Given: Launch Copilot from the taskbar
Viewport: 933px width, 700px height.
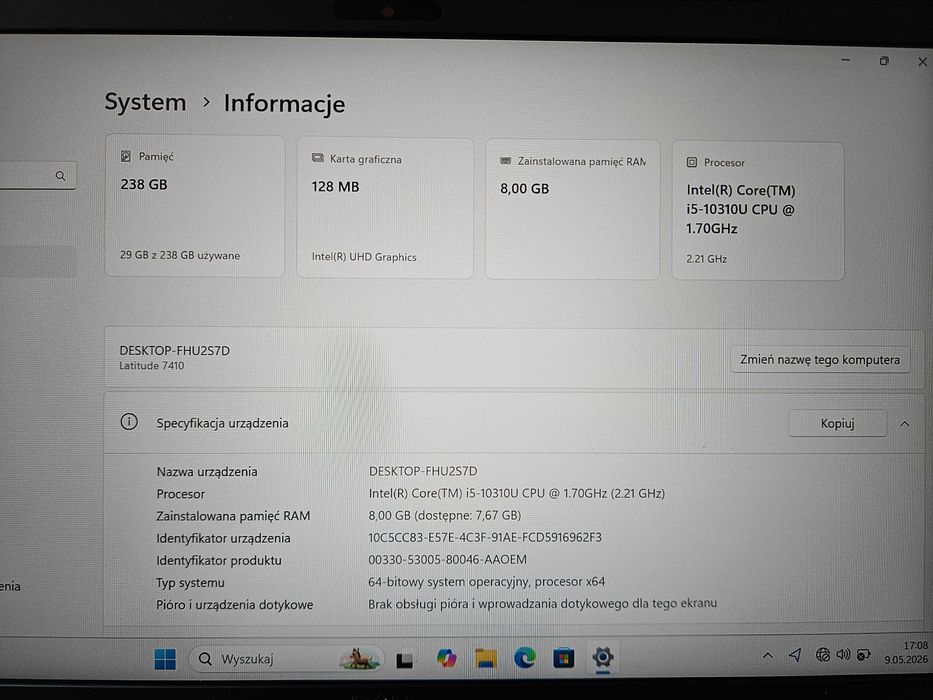Looking at the screenshot, I should pos(446,658).
